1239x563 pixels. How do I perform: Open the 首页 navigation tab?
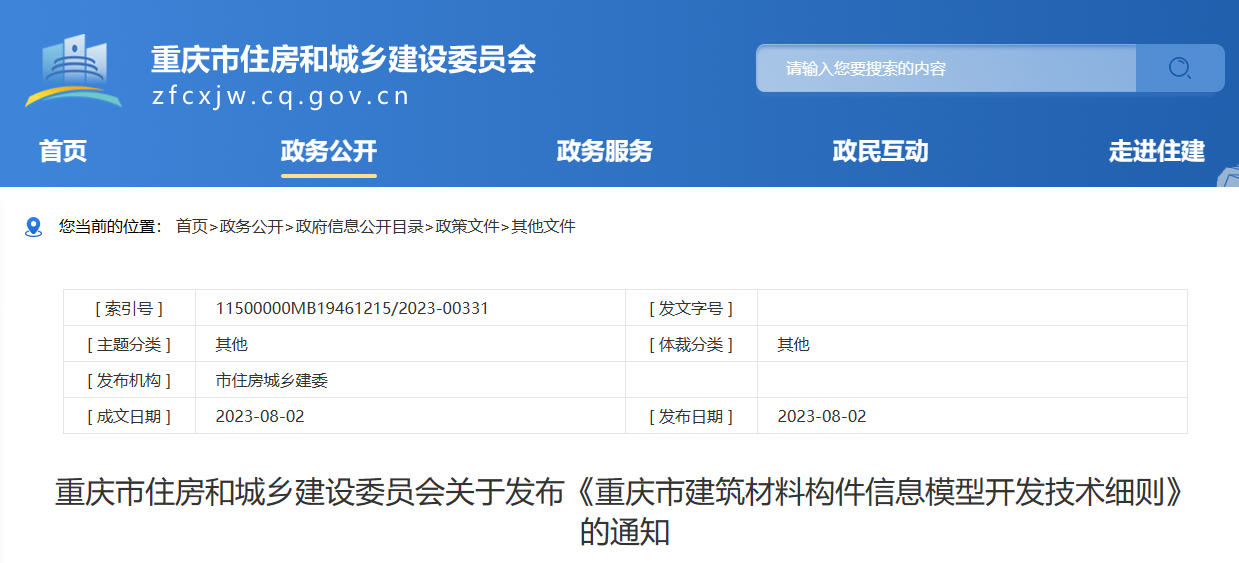pyautogui.click(x=63, y=151)
